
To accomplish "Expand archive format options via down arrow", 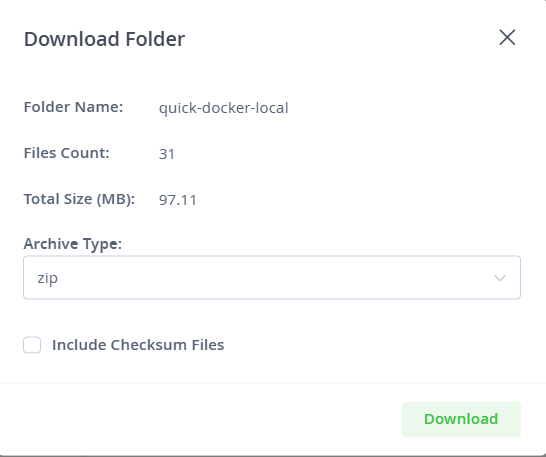I will coord(500,278).
